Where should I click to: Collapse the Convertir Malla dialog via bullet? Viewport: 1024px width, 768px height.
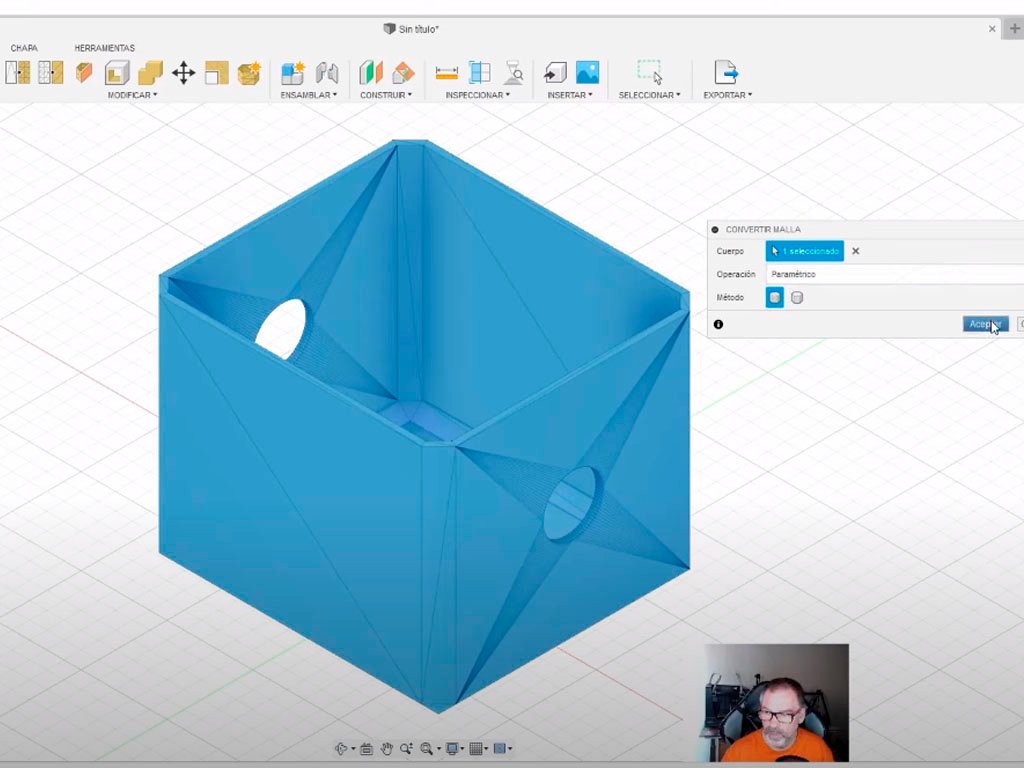pos(715,230)
